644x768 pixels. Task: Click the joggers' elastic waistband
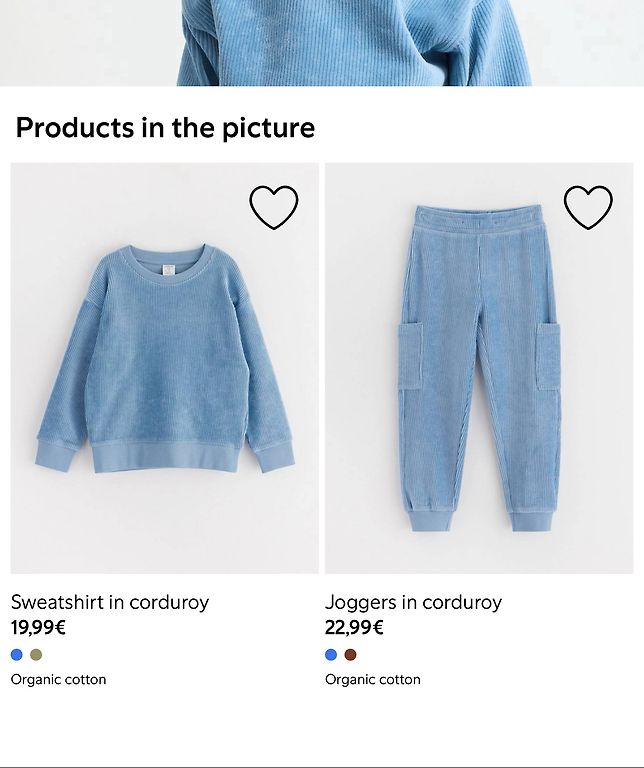click(478, 218)
